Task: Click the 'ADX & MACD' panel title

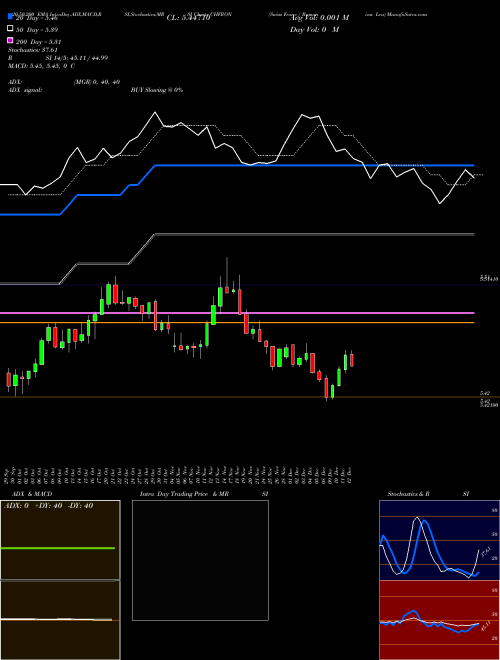Action: point(32,494)
